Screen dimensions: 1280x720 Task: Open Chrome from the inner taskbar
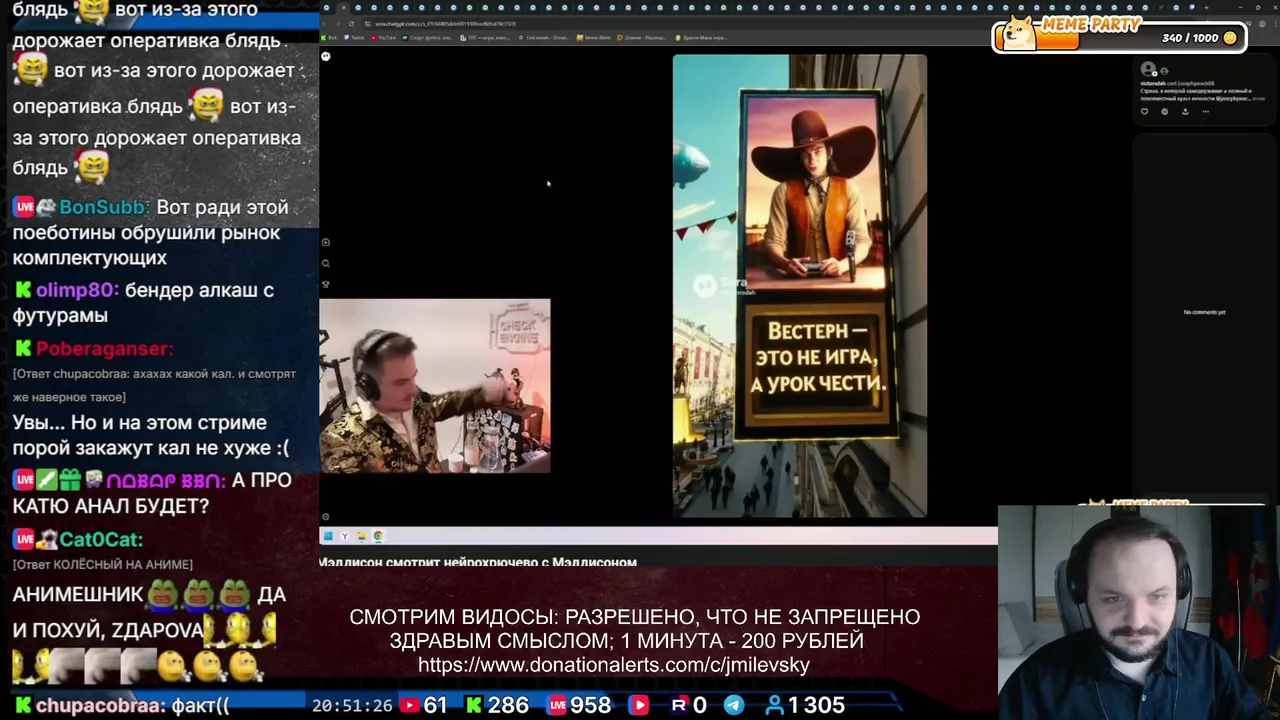coord(378,536)
